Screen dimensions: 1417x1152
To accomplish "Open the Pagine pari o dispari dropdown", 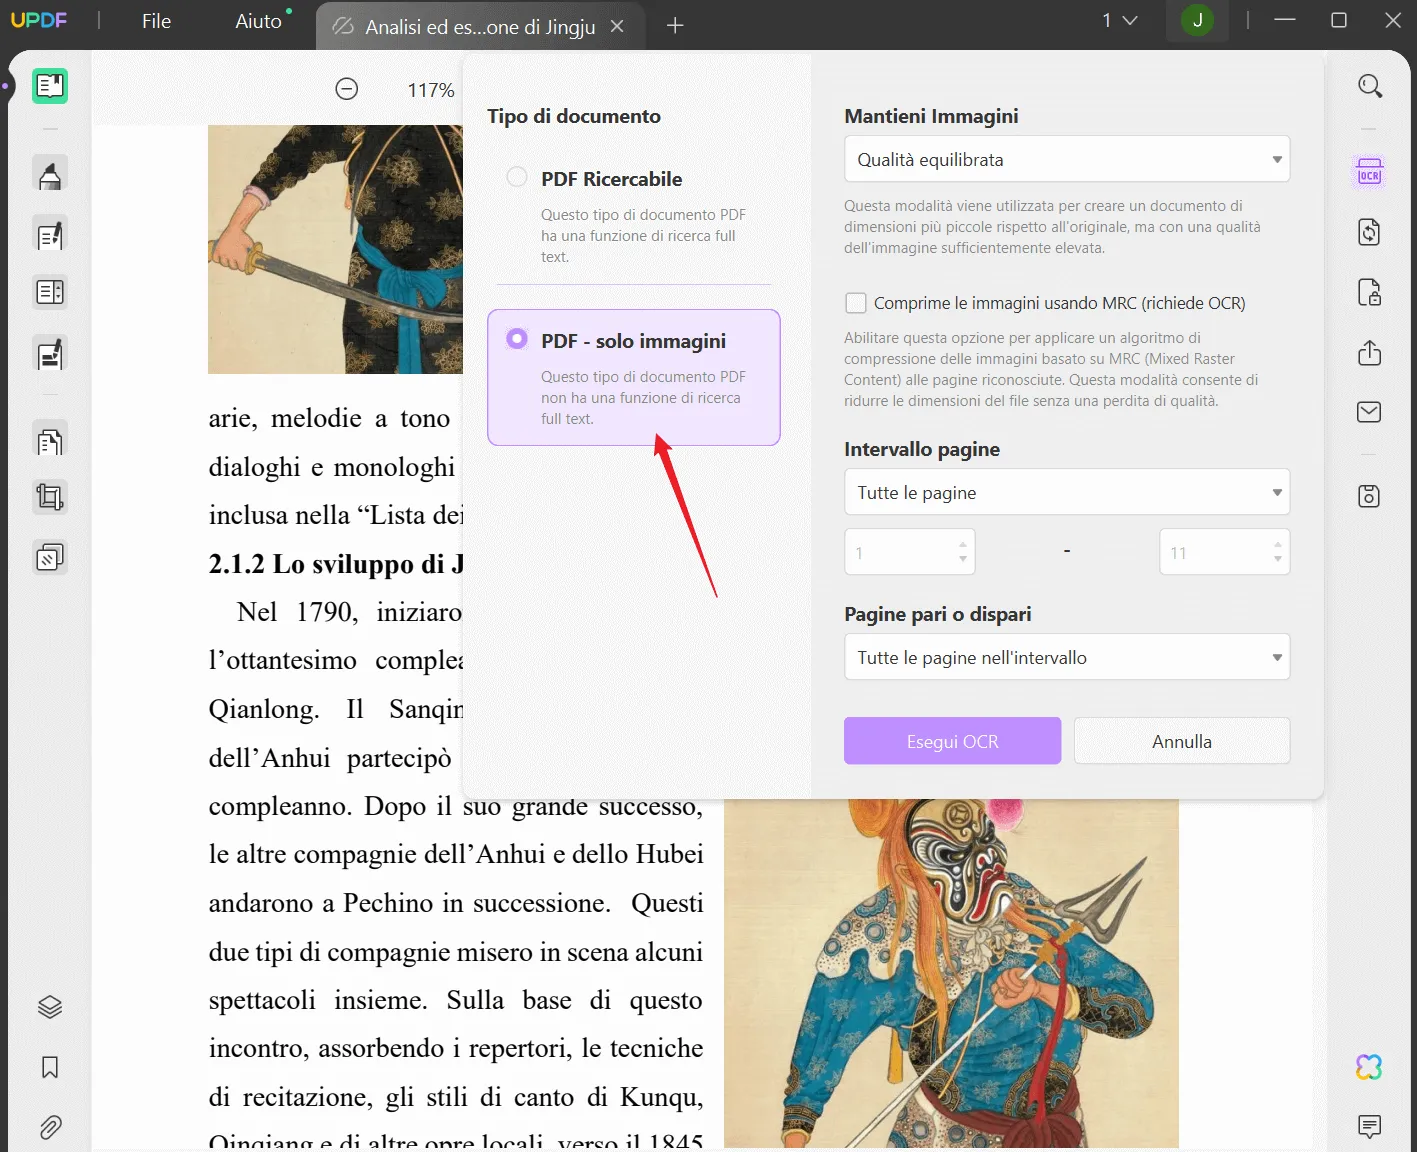I will (1066, 657).
